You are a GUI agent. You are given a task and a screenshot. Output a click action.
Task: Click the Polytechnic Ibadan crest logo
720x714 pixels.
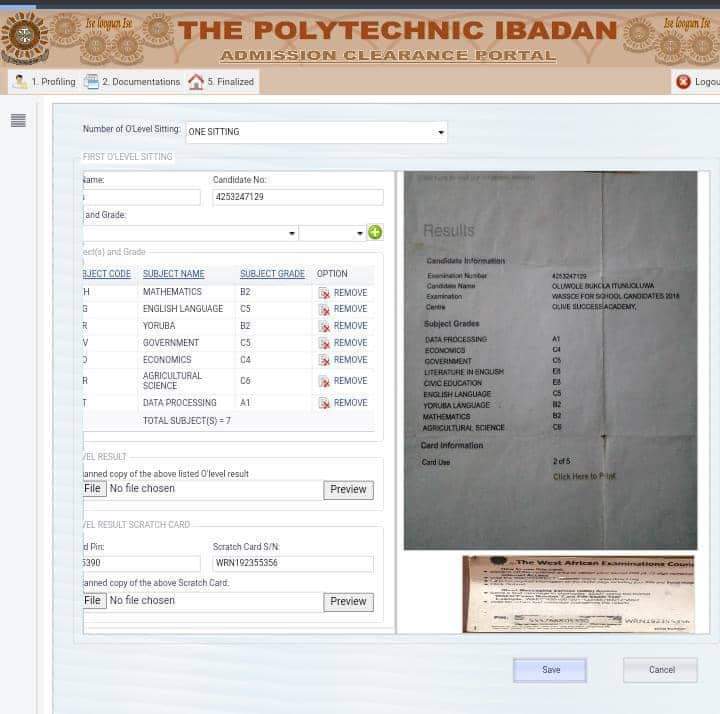[24, 38]
